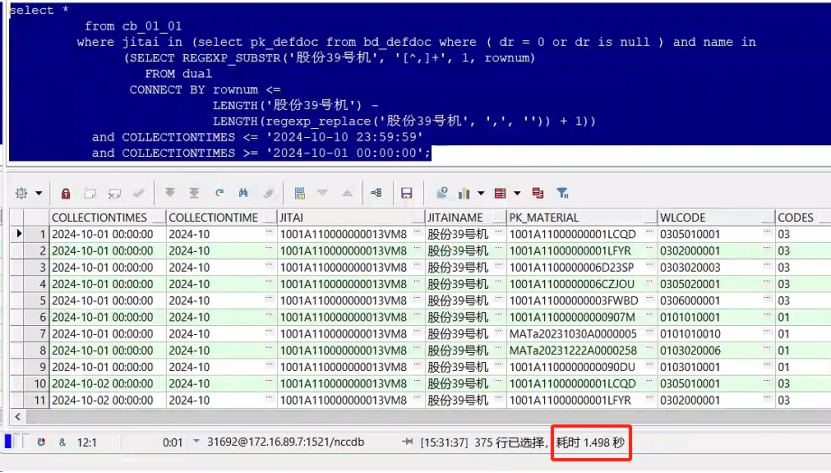The image size is (831, 473).
Task: Click the linked query tree icon
Action: (377, 193)
